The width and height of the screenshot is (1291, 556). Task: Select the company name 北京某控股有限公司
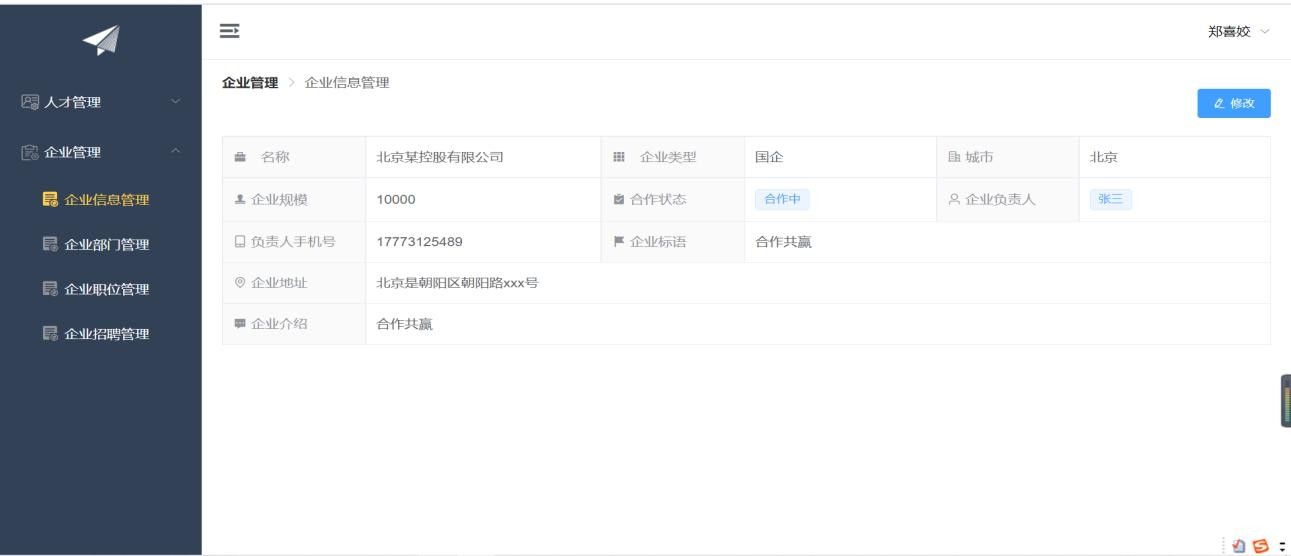click(x=440, y=157)
